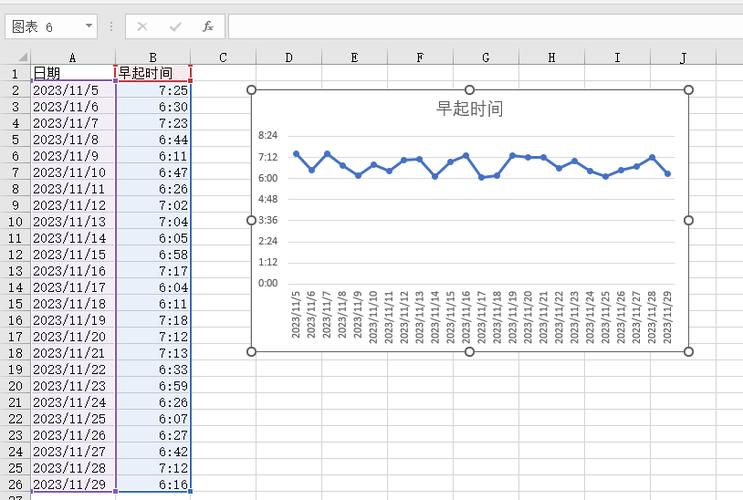Click the chart's left-middle resize handle
Viewport: 743px width, 500px height.
[x=252, y=220]
